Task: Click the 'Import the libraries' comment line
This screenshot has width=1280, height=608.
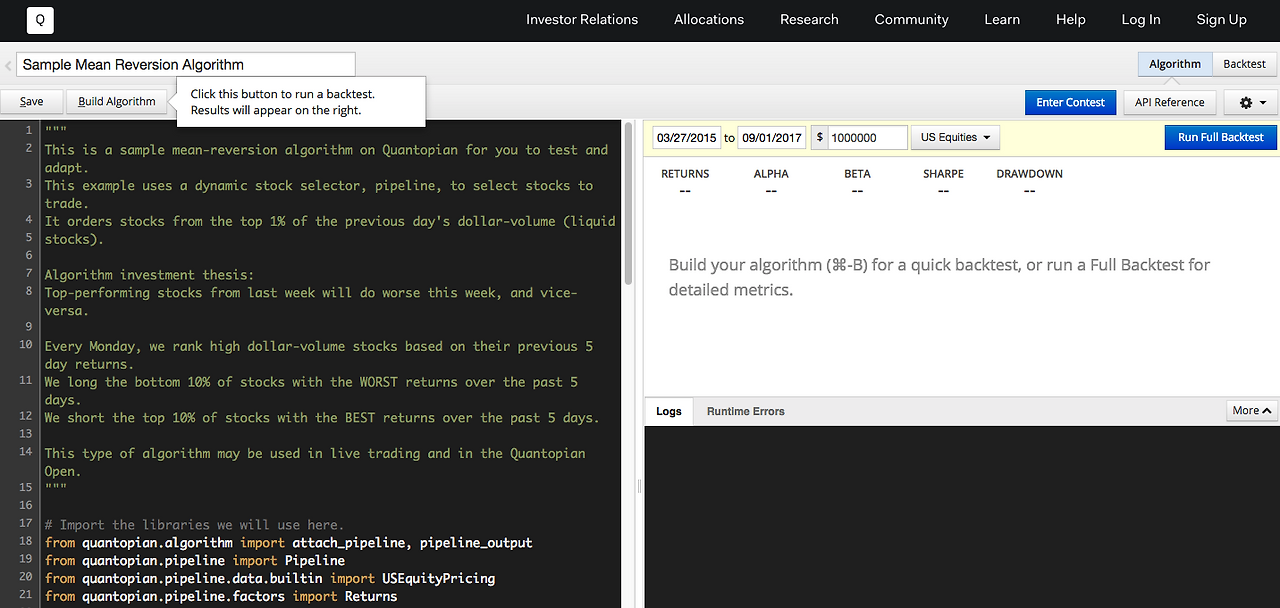Action: coord(194,525)
